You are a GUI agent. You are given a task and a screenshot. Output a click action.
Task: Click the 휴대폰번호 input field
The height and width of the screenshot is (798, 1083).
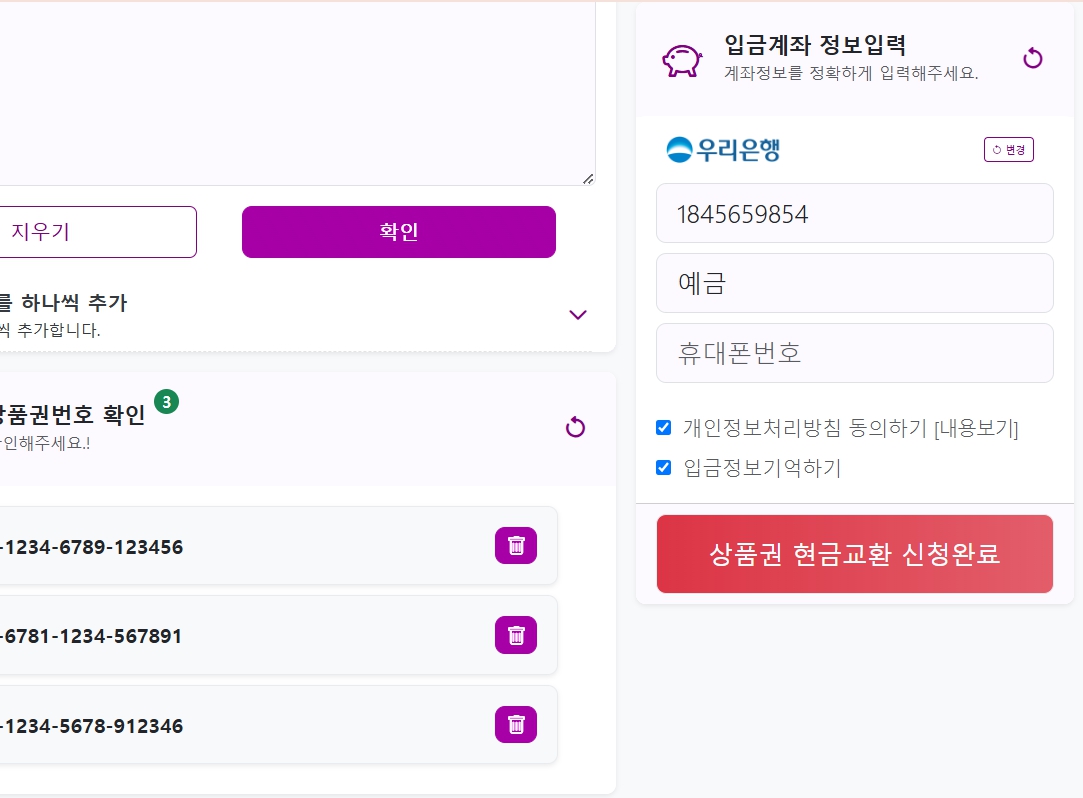pyautogui.click(x=854, y=353)
